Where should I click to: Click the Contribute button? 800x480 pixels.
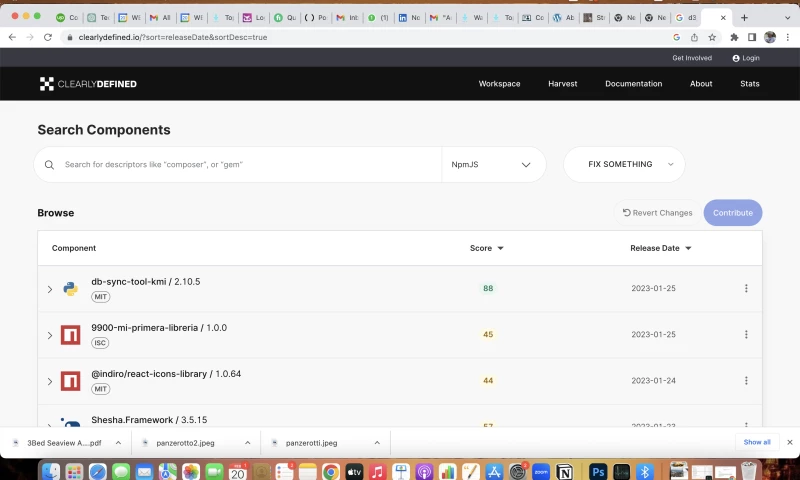(x=733, y=213)
